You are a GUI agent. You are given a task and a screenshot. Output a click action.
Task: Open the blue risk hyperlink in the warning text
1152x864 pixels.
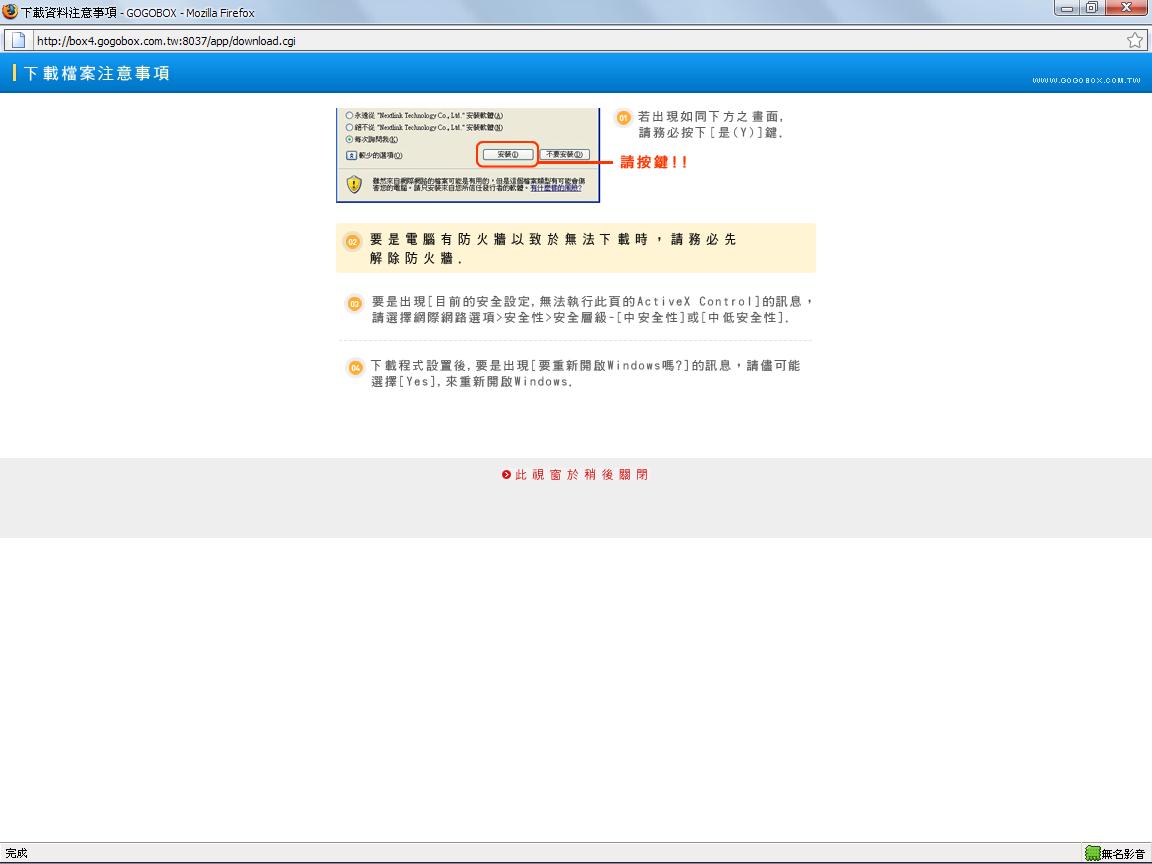point(555,188)
